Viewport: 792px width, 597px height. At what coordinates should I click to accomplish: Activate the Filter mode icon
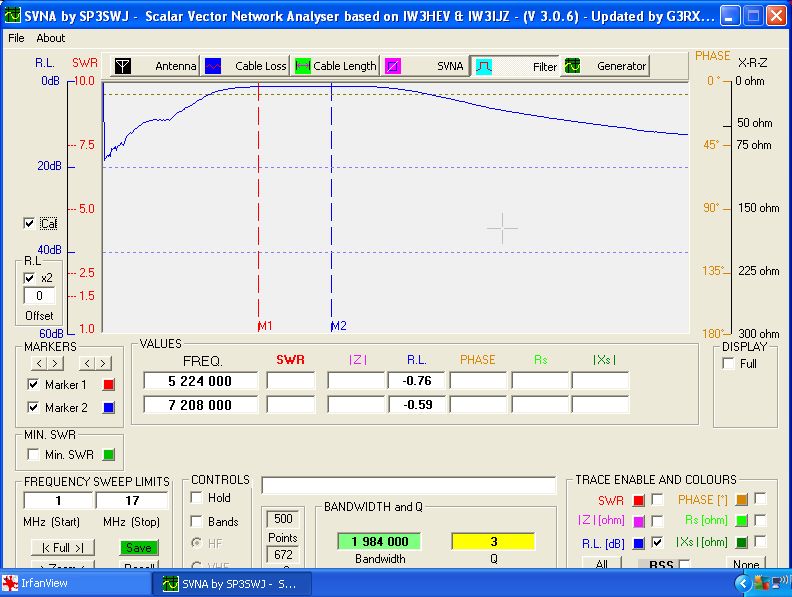(483, 66)
